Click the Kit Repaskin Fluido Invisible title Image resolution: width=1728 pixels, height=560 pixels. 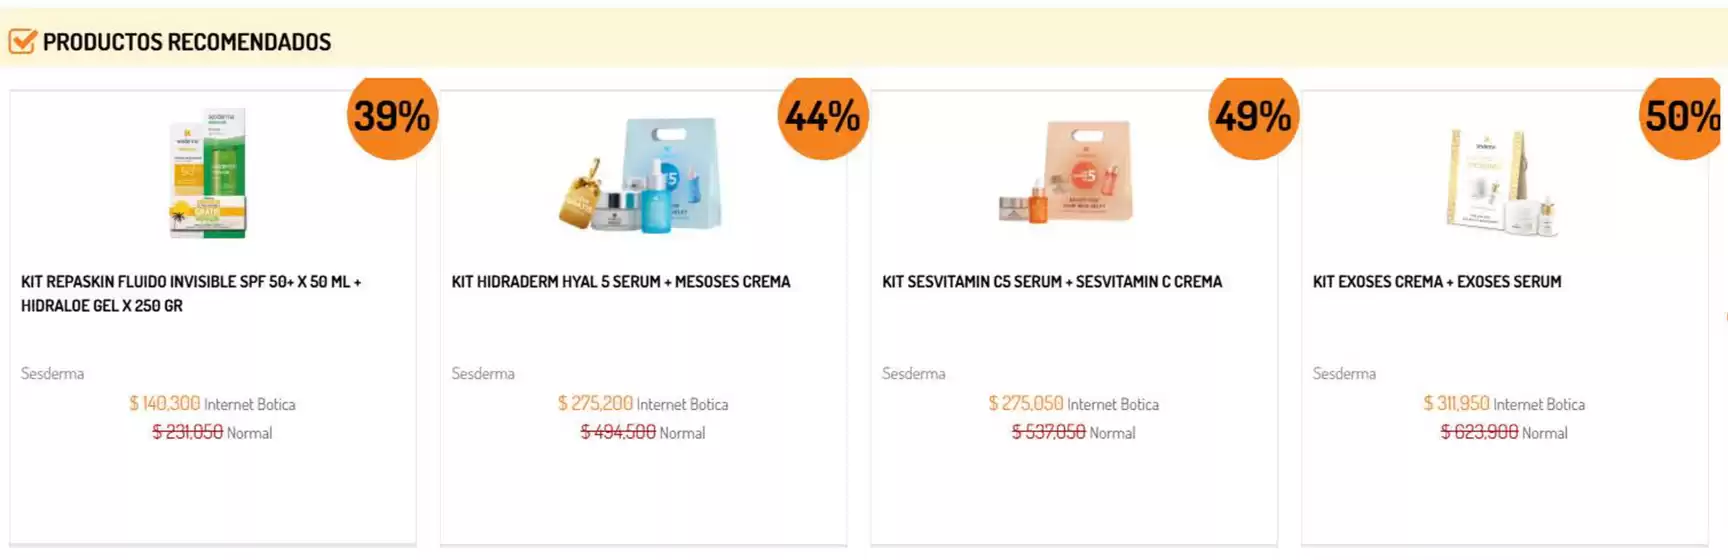(x=191, y=294)
